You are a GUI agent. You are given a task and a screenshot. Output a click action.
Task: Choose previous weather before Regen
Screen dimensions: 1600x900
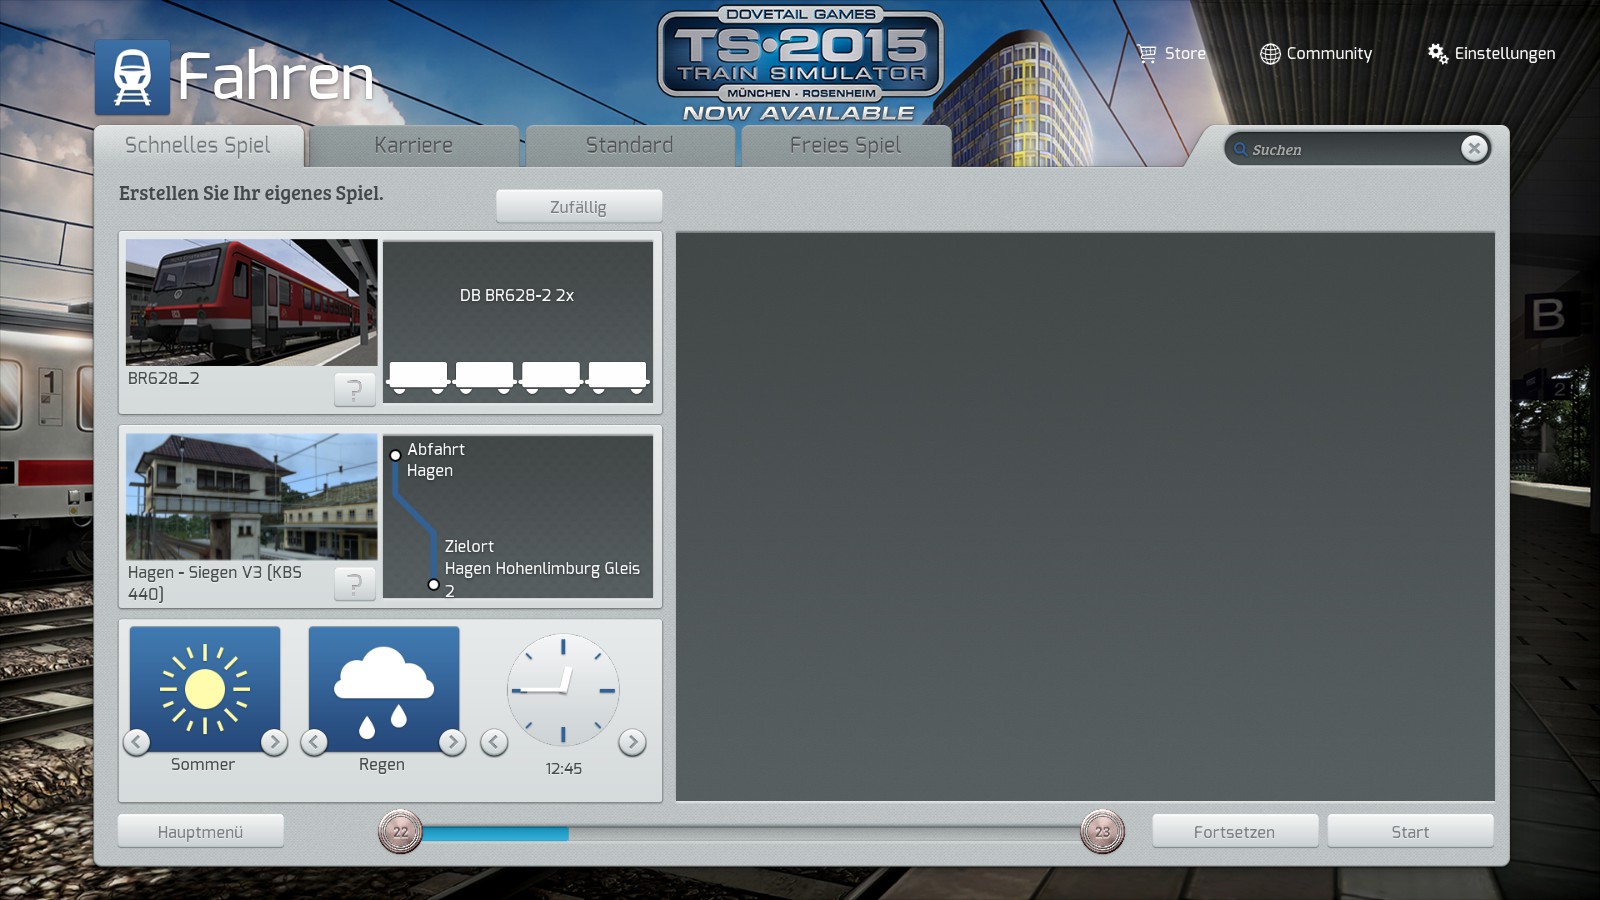[315, 742]
